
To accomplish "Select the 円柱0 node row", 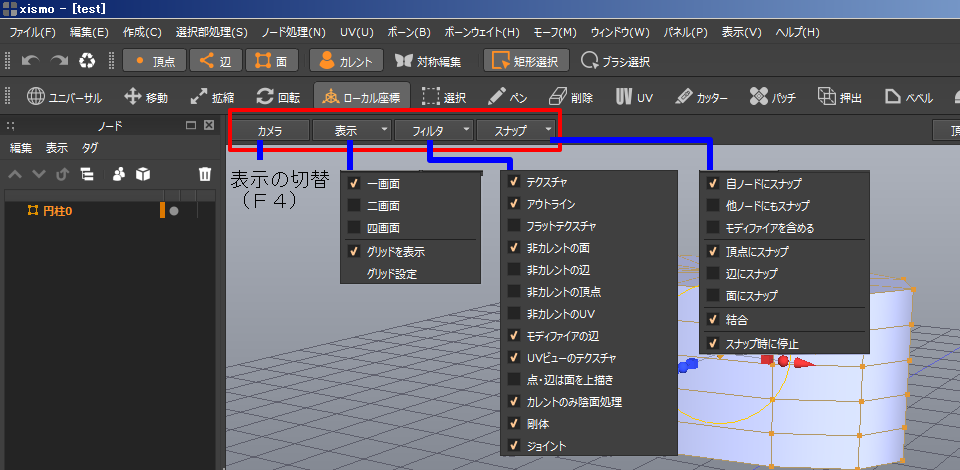I will pyautogui.click(x=109, y=211).
